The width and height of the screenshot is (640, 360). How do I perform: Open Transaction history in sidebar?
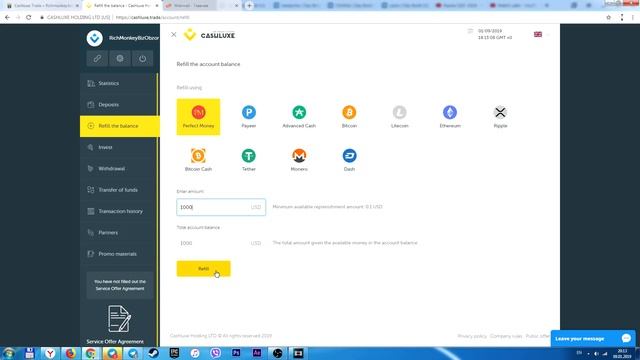118,211
